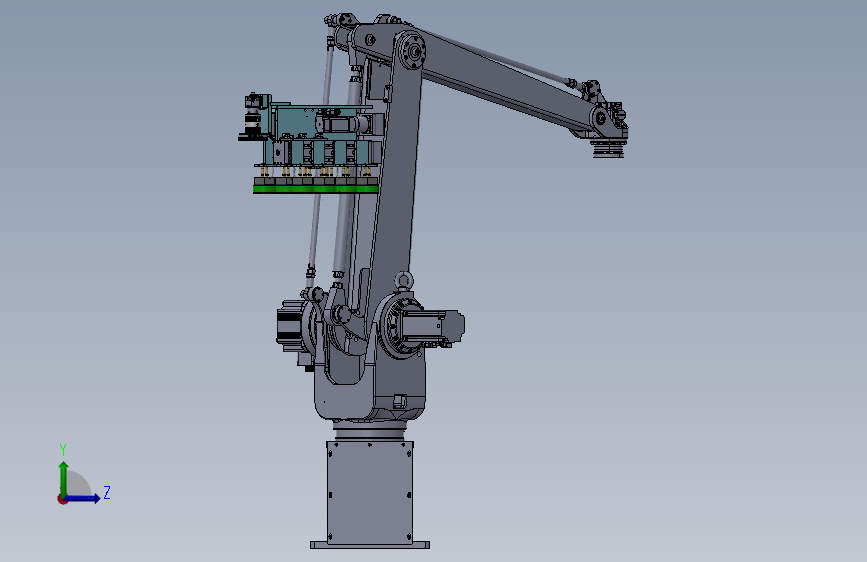867x562 pixels.
Task: Select the servo motor protruding right of shoulder
Action: [432, 327]
